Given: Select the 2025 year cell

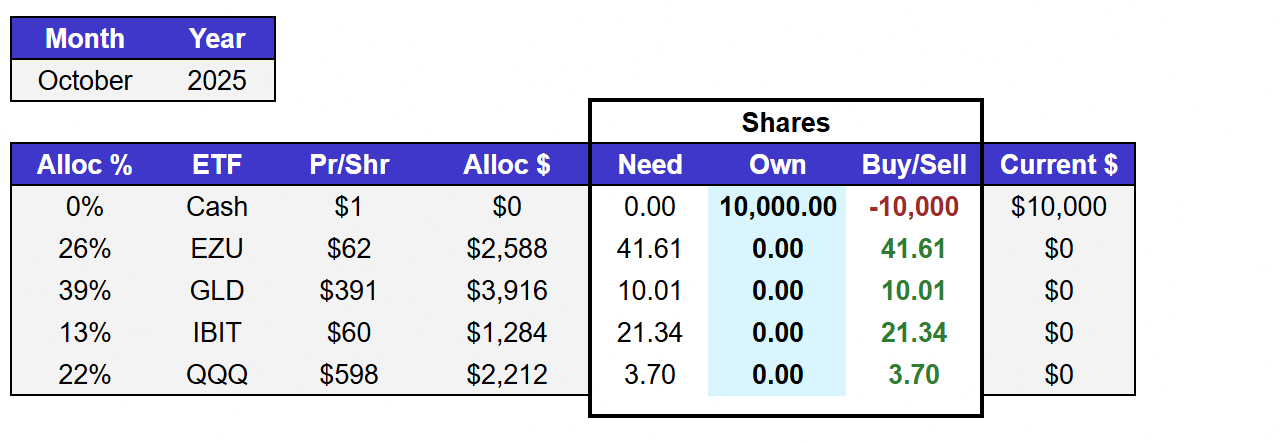Looking at the screenshot, I should pos(217,81).
